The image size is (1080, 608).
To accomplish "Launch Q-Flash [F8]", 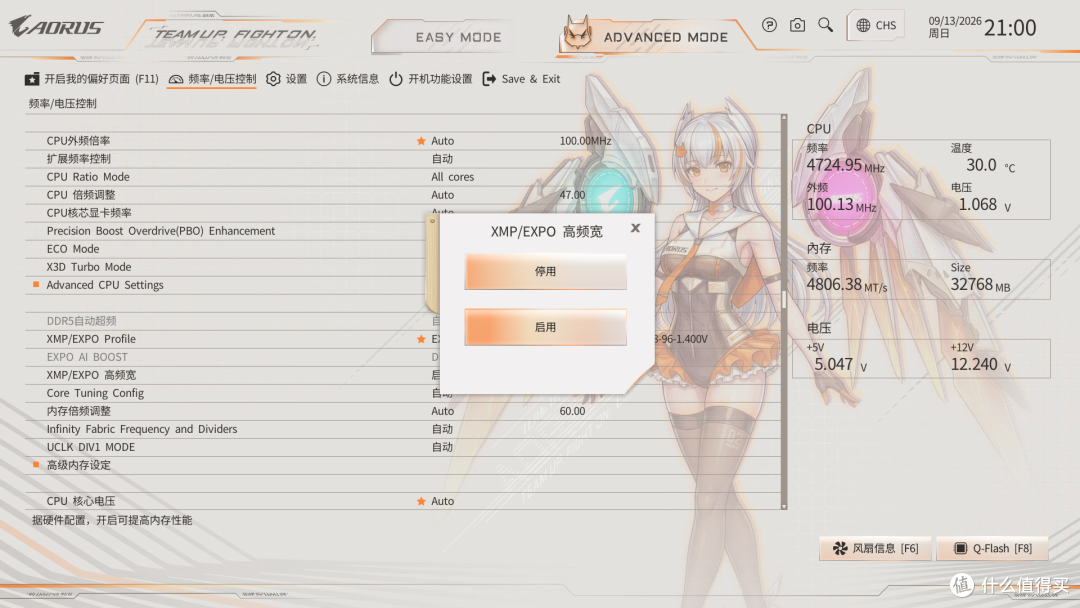I will pyautogui.click(x=993, y=548).
